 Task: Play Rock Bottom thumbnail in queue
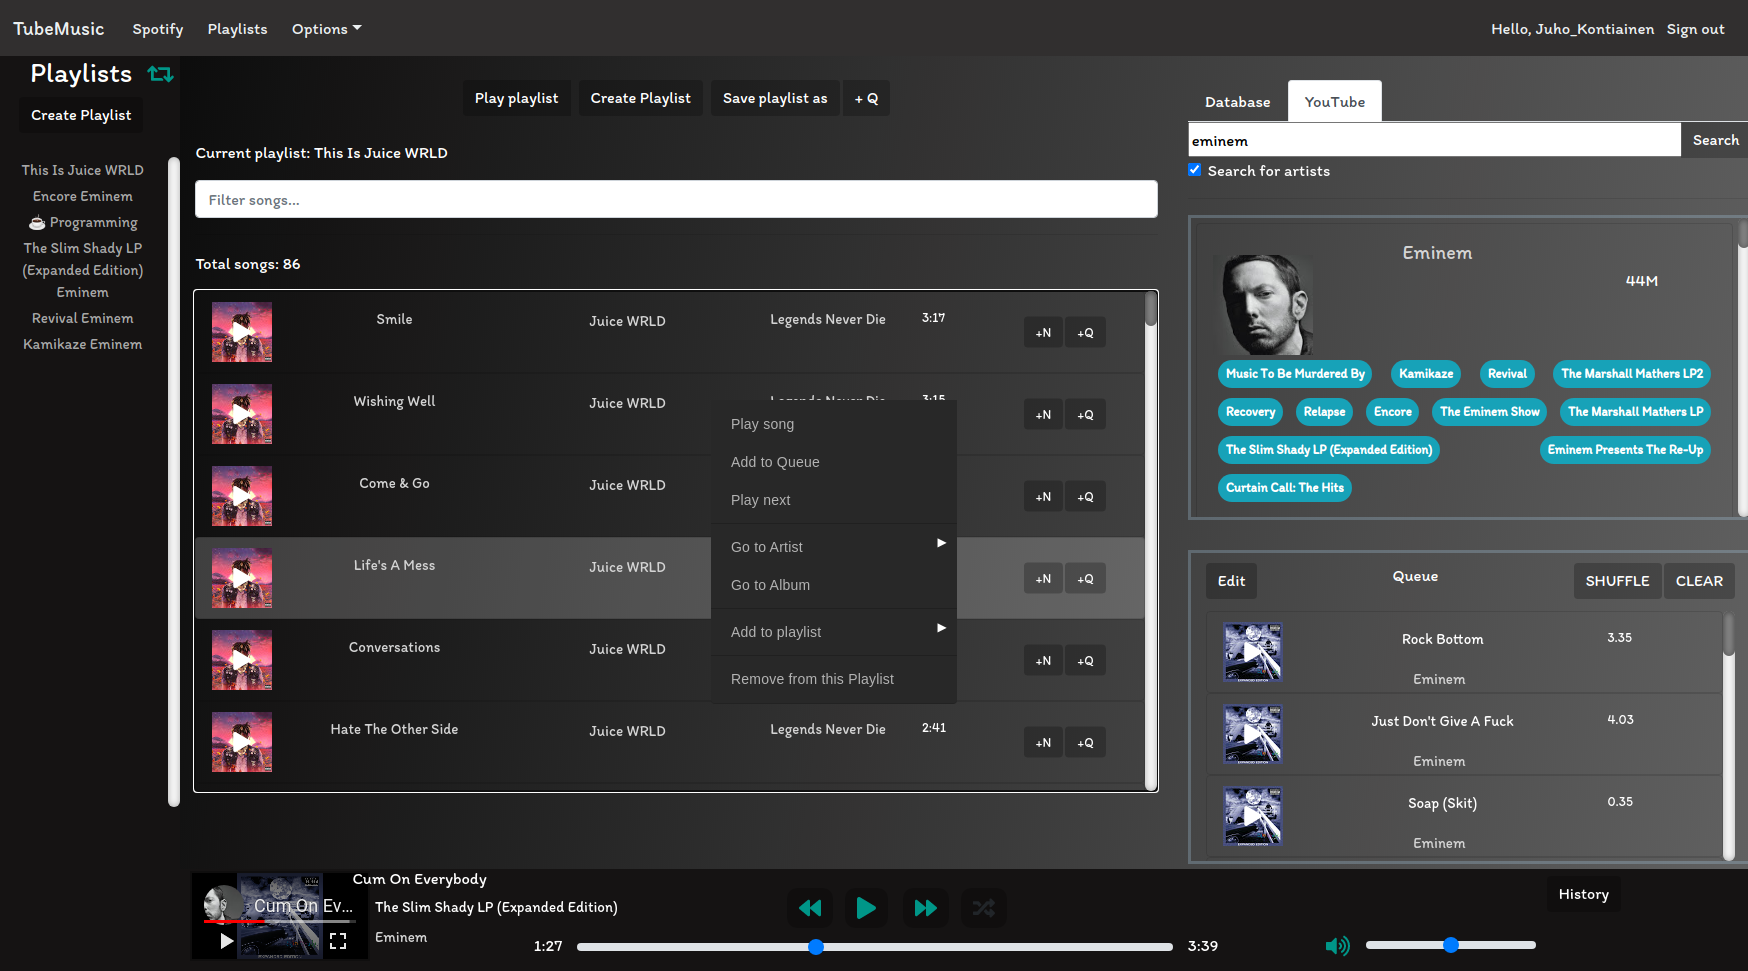(x=1253, y=653)
